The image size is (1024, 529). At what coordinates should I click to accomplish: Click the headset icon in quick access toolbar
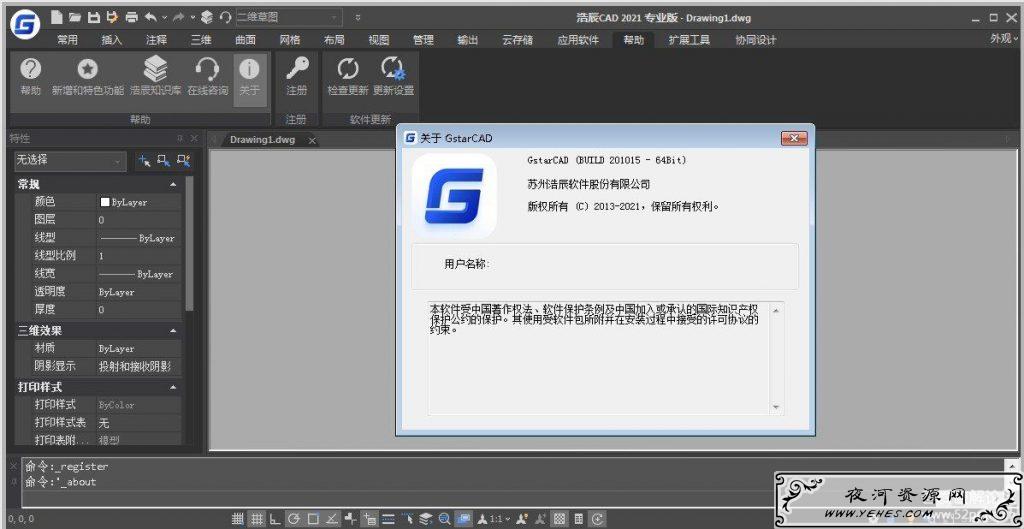click(x=225, y=17)
